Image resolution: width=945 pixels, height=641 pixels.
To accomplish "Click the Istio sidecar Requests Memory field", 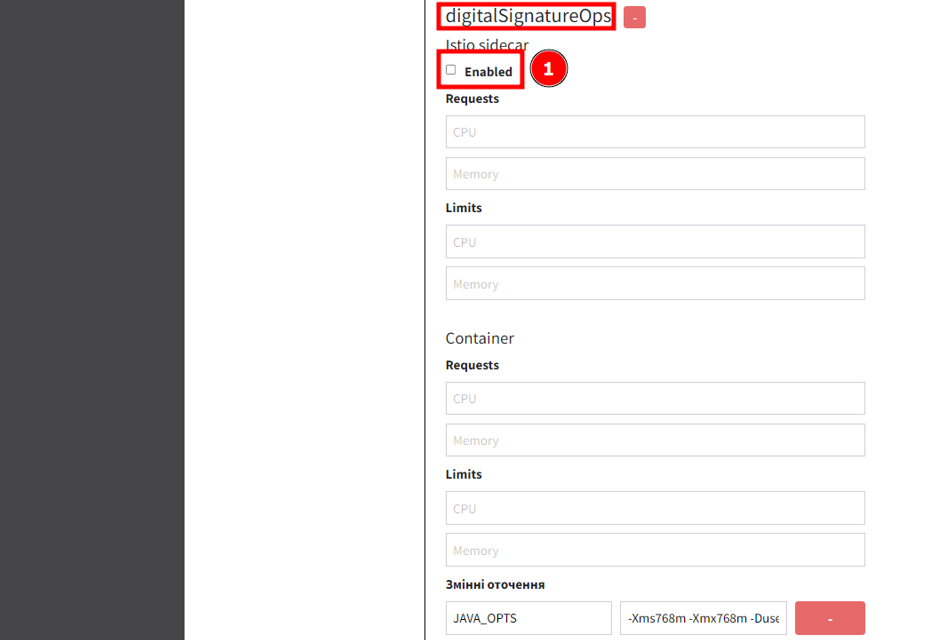I will click(655, 174).
